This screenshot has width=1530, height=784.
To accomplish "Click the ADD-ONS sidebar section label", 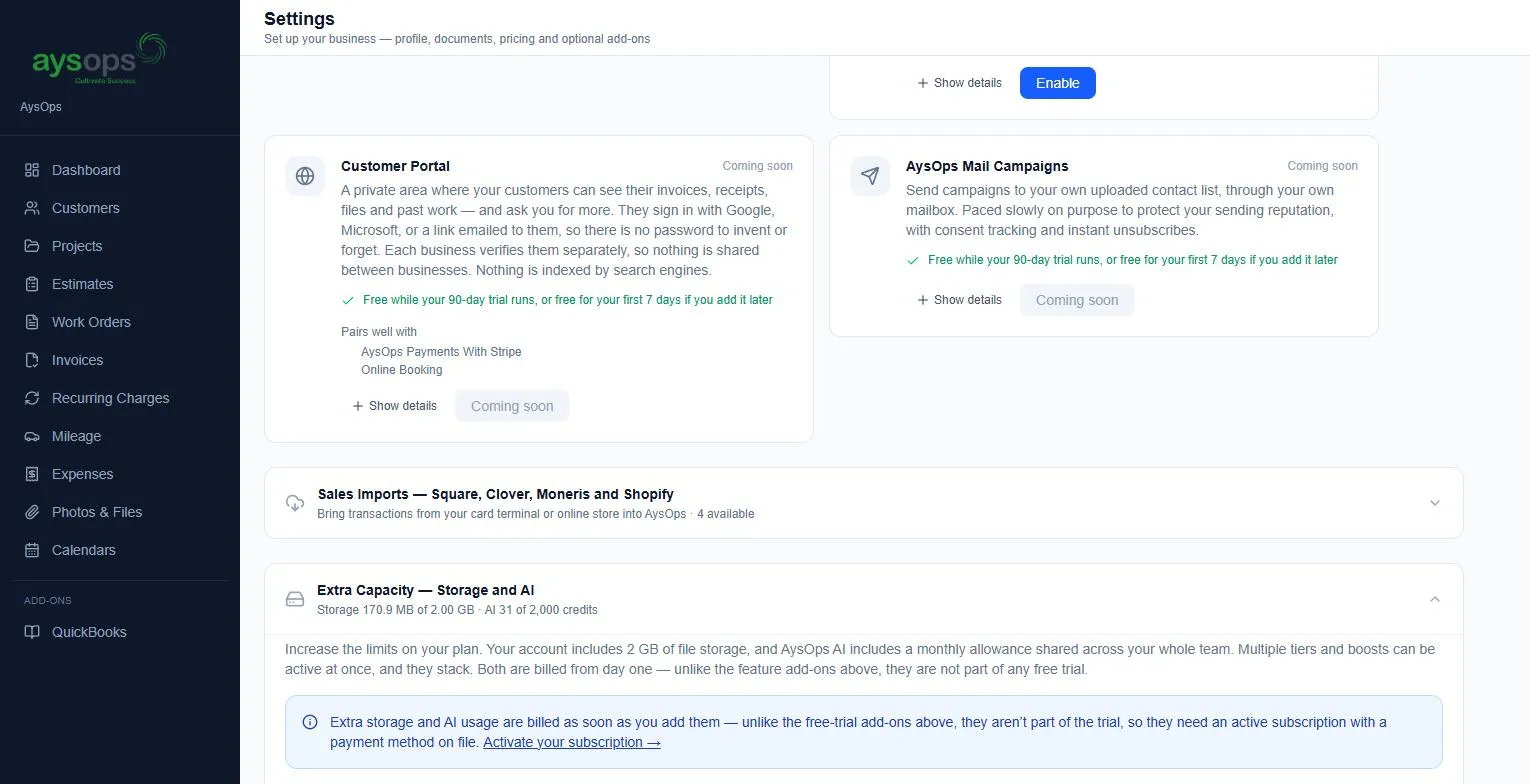I will point(48,600).
